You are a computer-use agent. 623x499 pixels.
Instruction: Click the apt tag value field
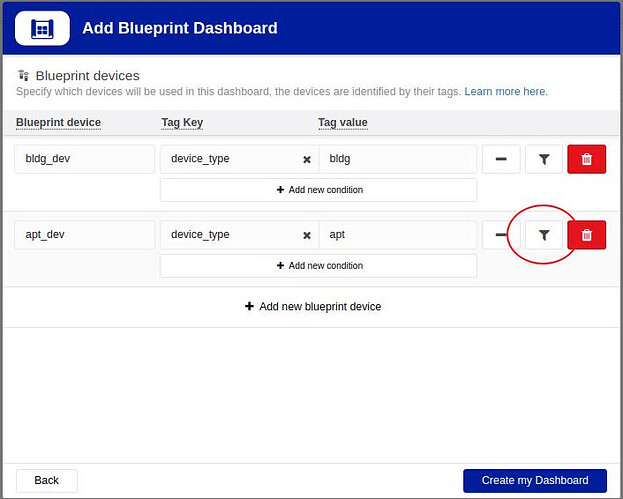pos(397,235)
